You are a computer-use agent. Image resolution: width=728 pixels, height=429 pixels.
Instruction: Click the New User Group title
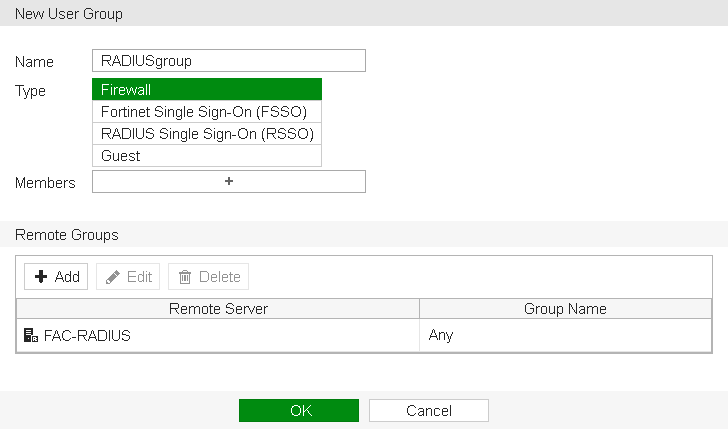point(69,13)
